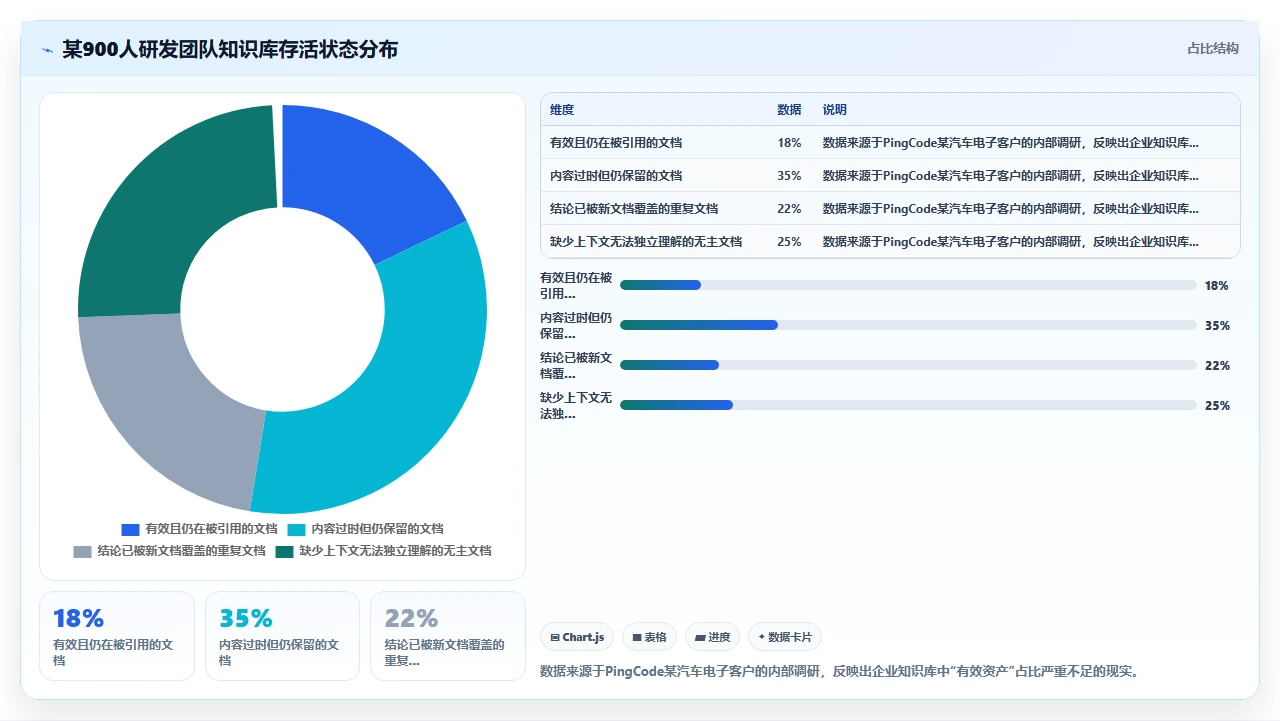Toggle legend label 缺少上下文无法独立理解的无主文档

[x=396, y=551]
